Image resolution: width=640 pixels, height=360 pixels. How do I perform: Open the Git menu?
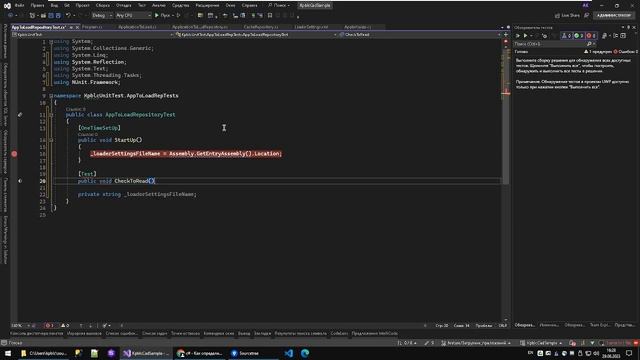[67, 6]
